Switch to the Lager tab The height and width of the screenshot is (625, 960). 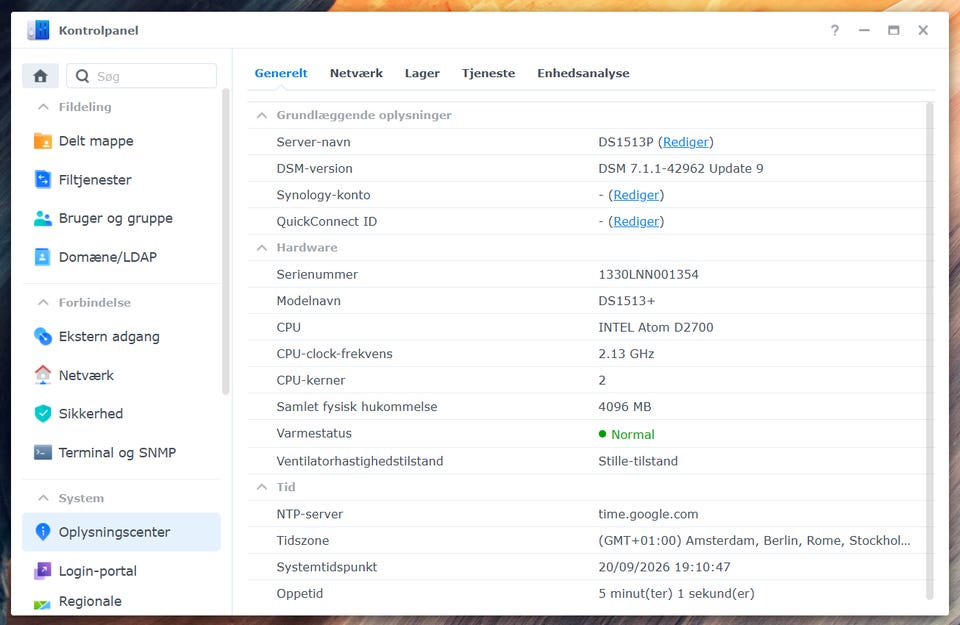click(422, 73)
